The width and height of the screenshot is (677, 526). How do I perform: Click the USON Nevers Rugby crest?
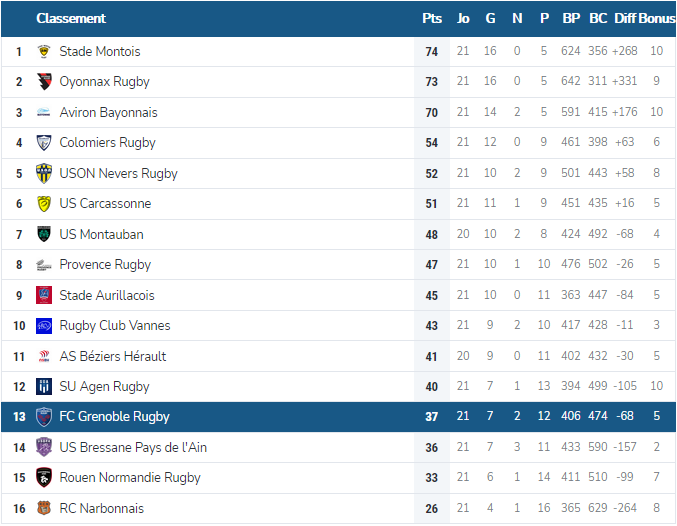[x=44, y=174]
